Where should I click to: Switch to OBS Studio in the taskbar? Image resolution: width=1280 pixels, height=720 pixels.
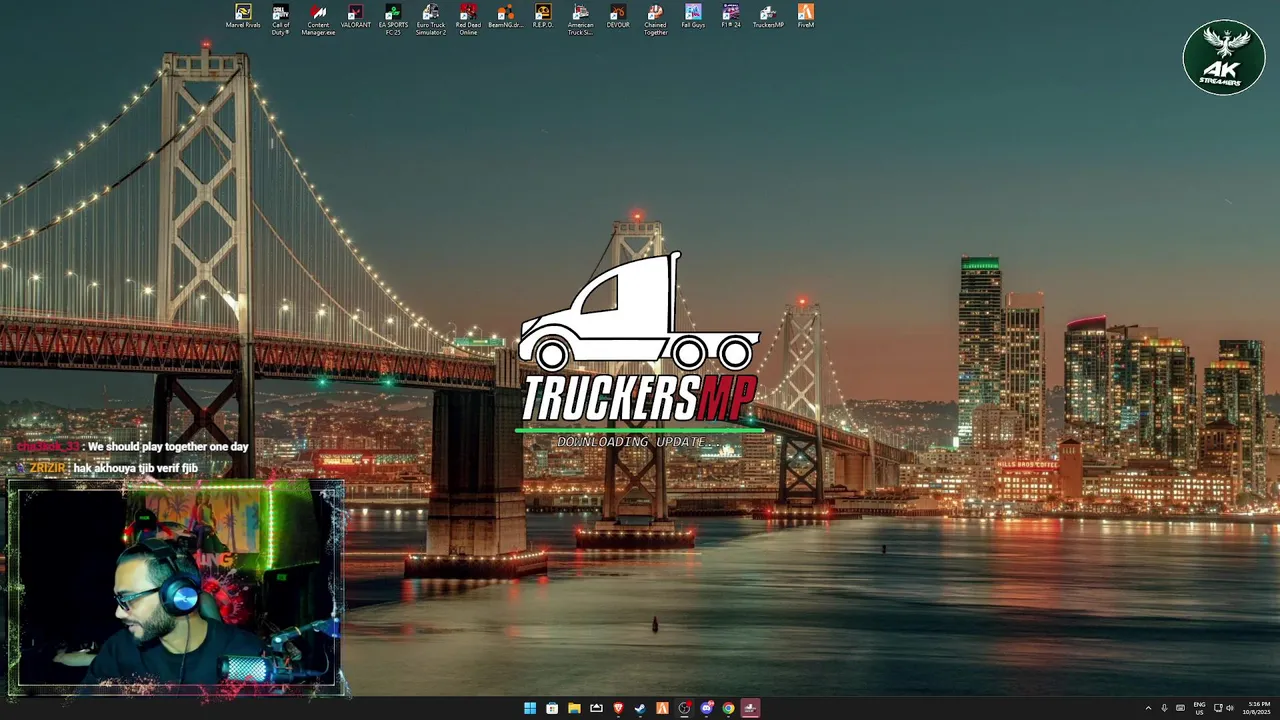(x=684, y=708)
